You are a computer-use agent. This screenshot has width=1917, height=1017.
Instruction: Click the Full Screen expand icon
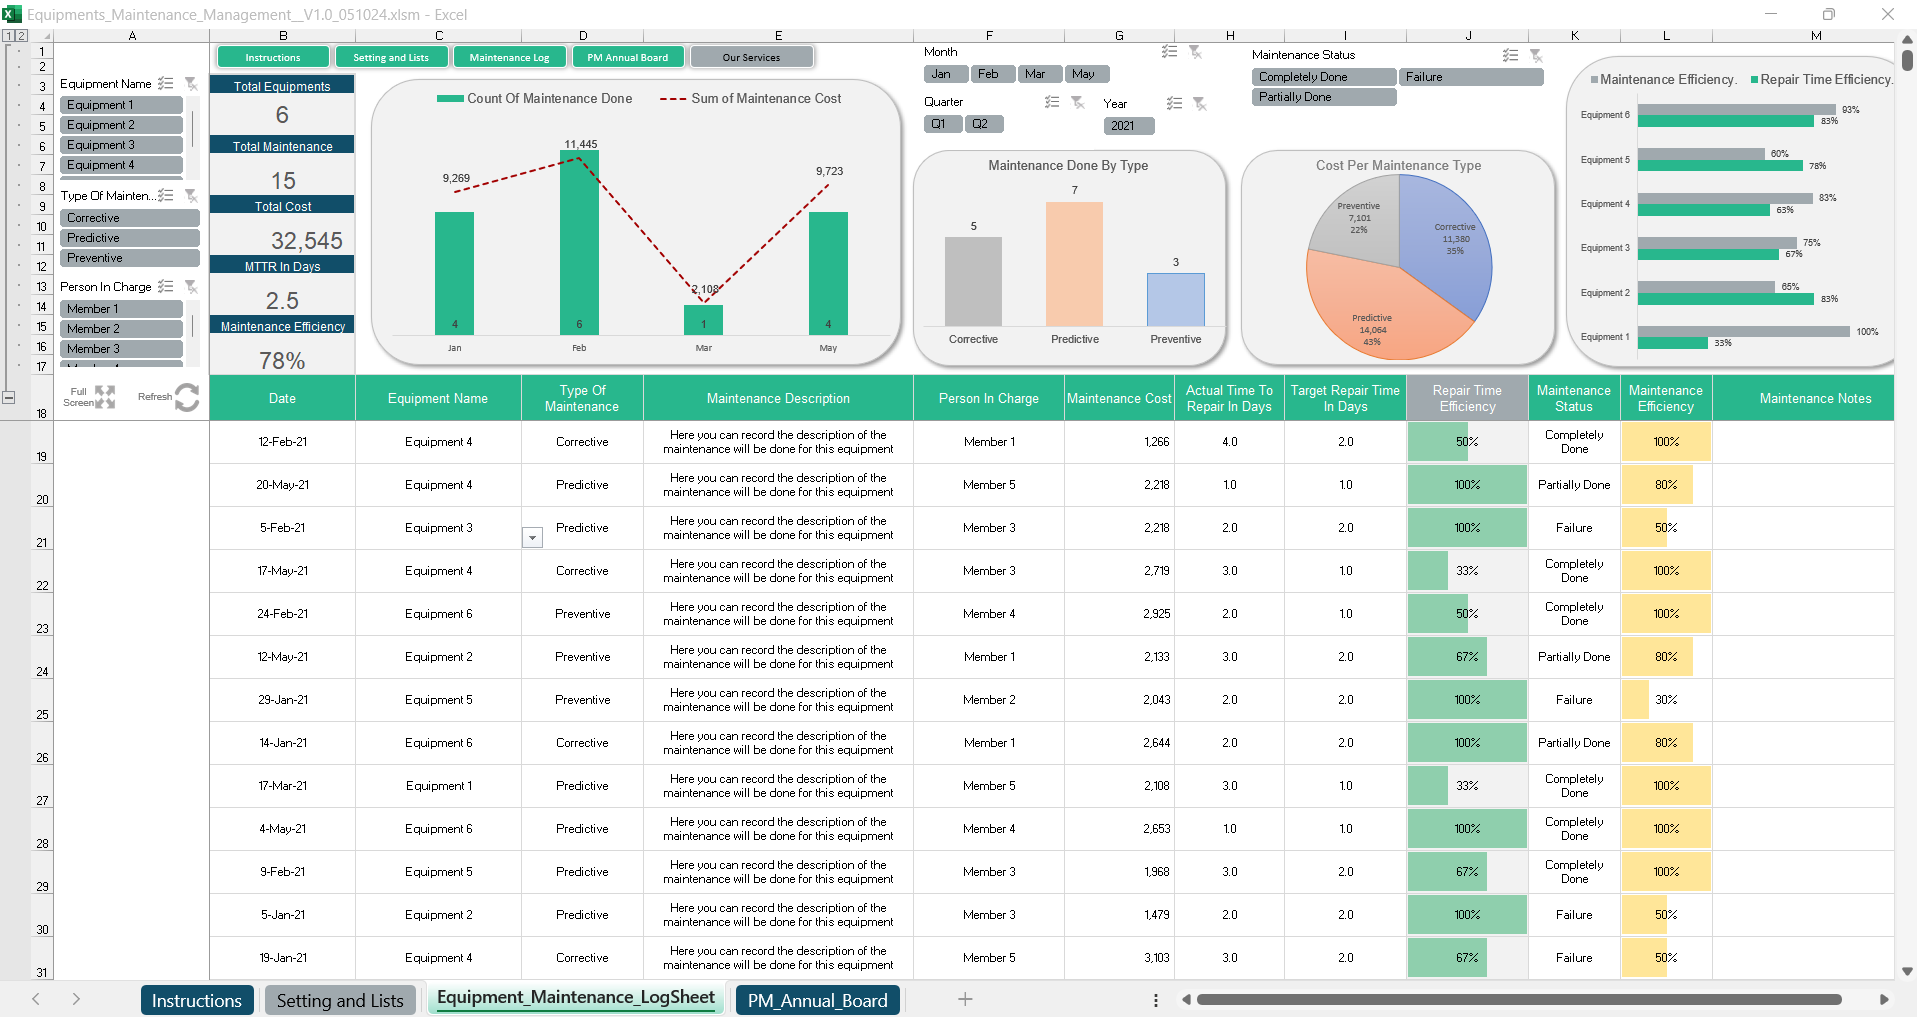[104, 397]
